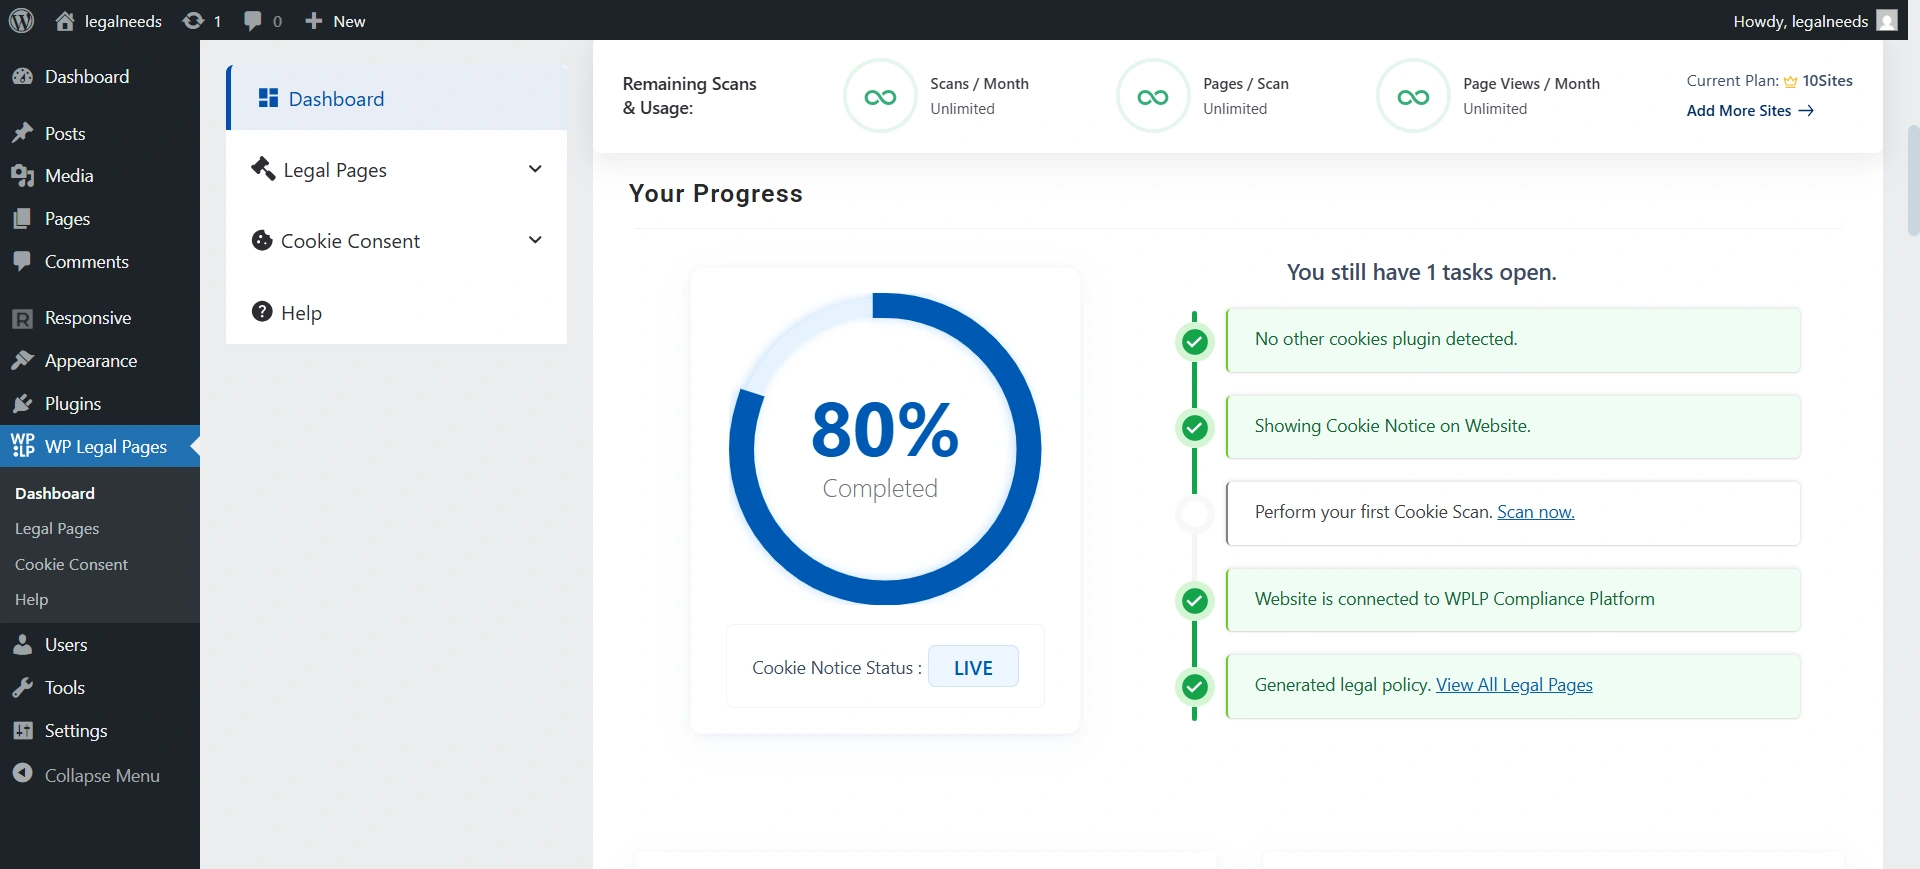Click the Pages / Scan infinity icon
The height and width of the screenshot is (869, 1920).
coord(1153,97)
